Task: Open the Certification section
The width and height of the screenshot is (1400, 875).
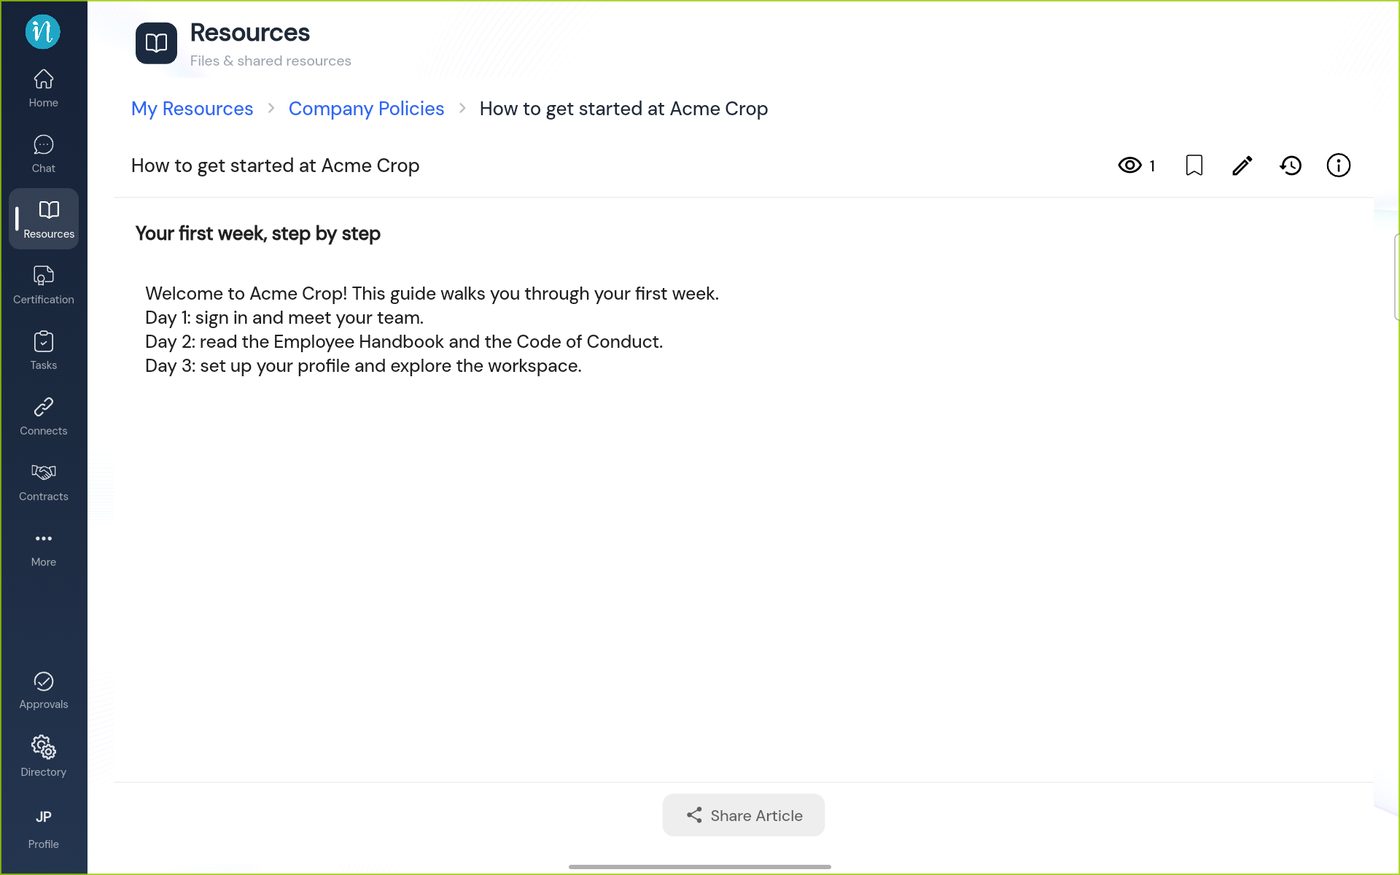Action: (43, 285)
